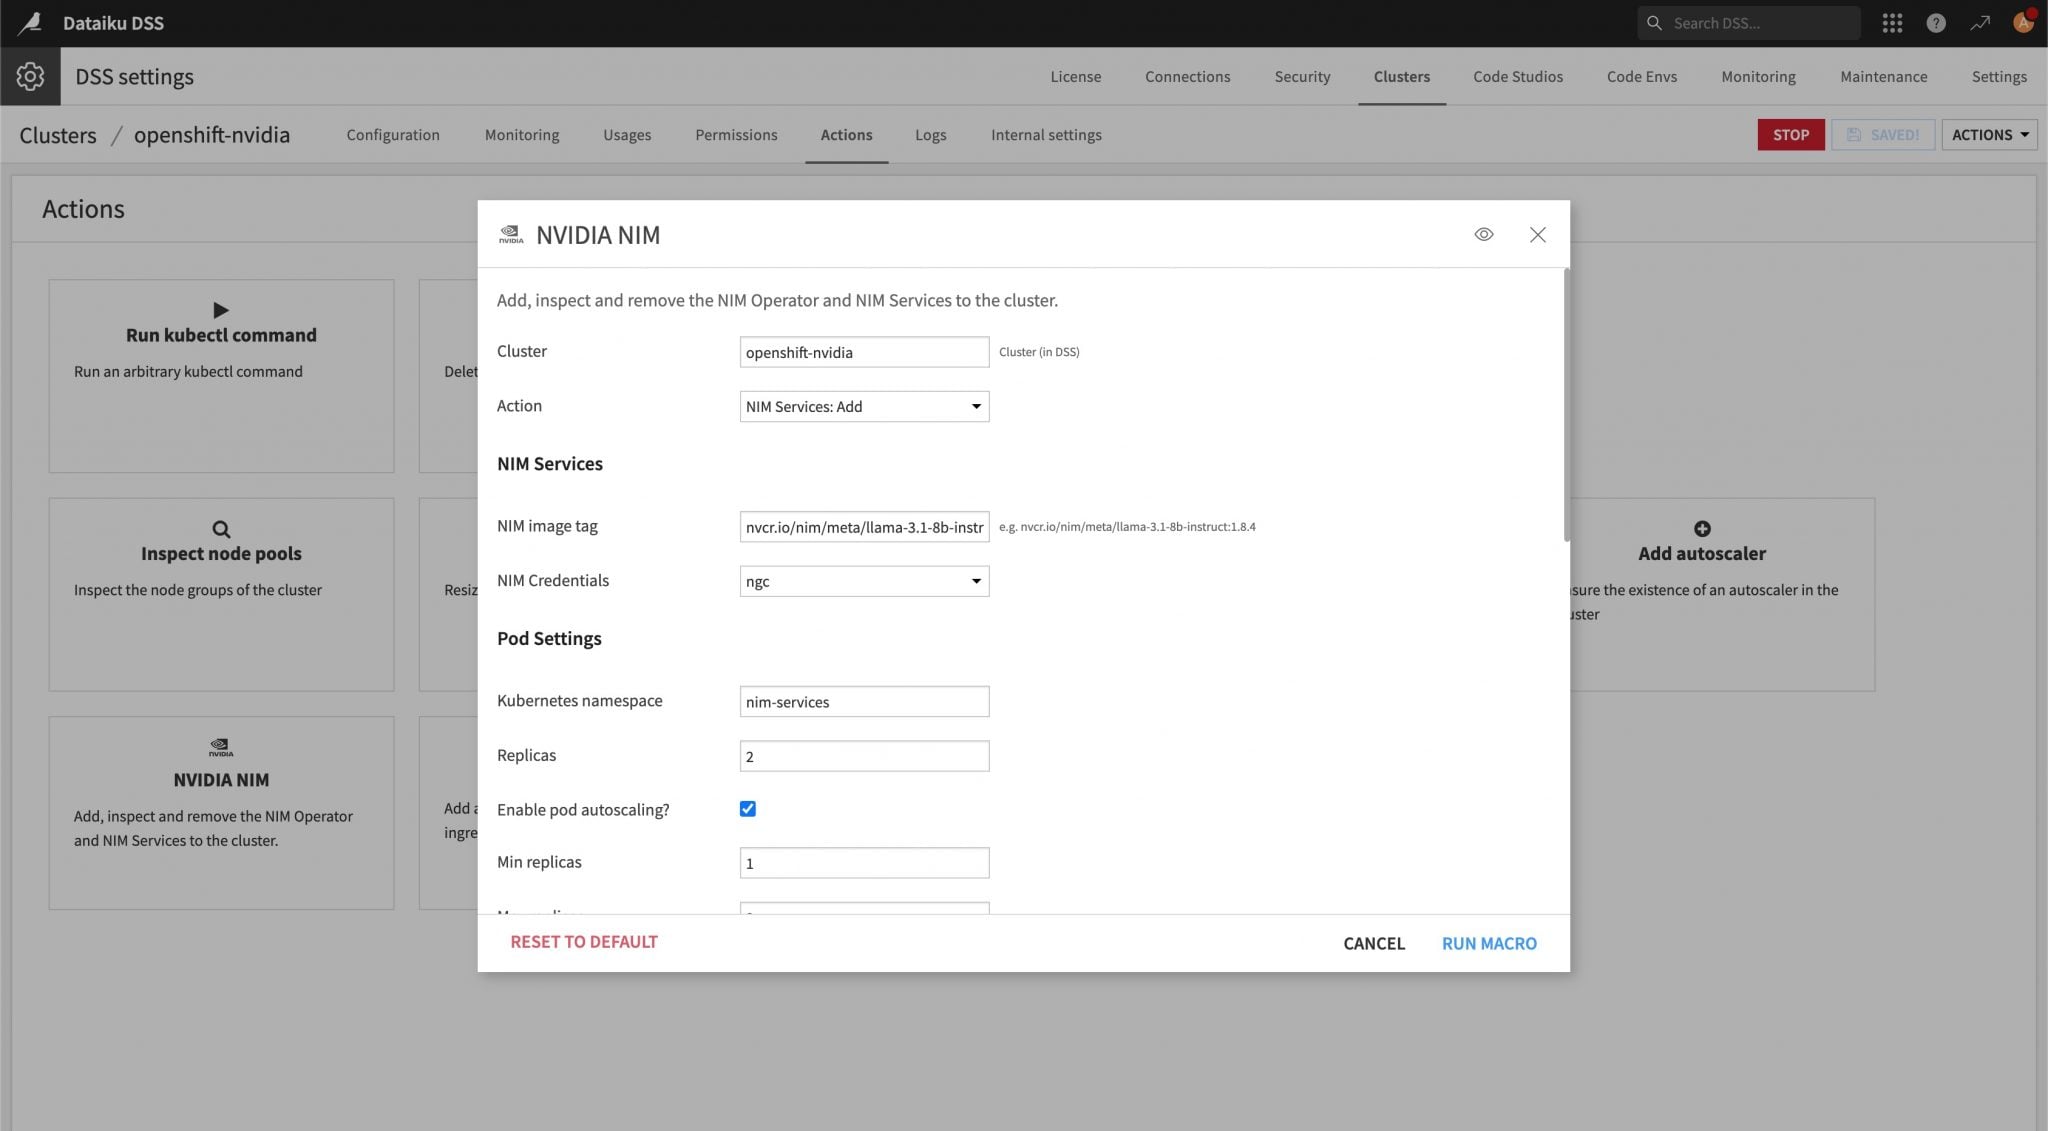This screenshot has height=1131, width=2048.
Task: Click the Dataiku bird logo
Action: 30,22
